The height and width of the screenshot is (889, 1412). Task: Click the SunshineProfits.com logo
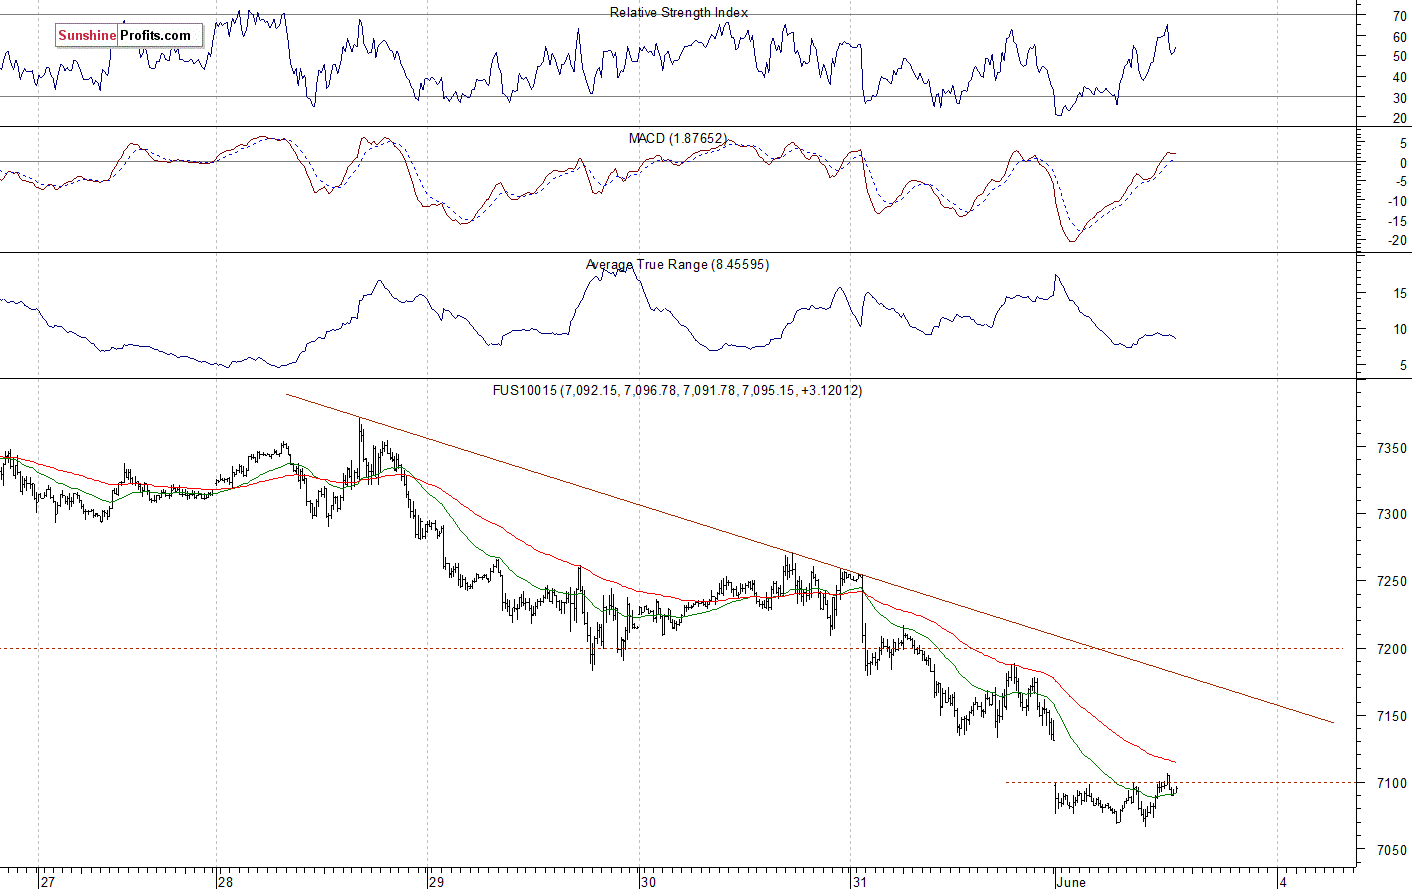[x=129, y=35]
